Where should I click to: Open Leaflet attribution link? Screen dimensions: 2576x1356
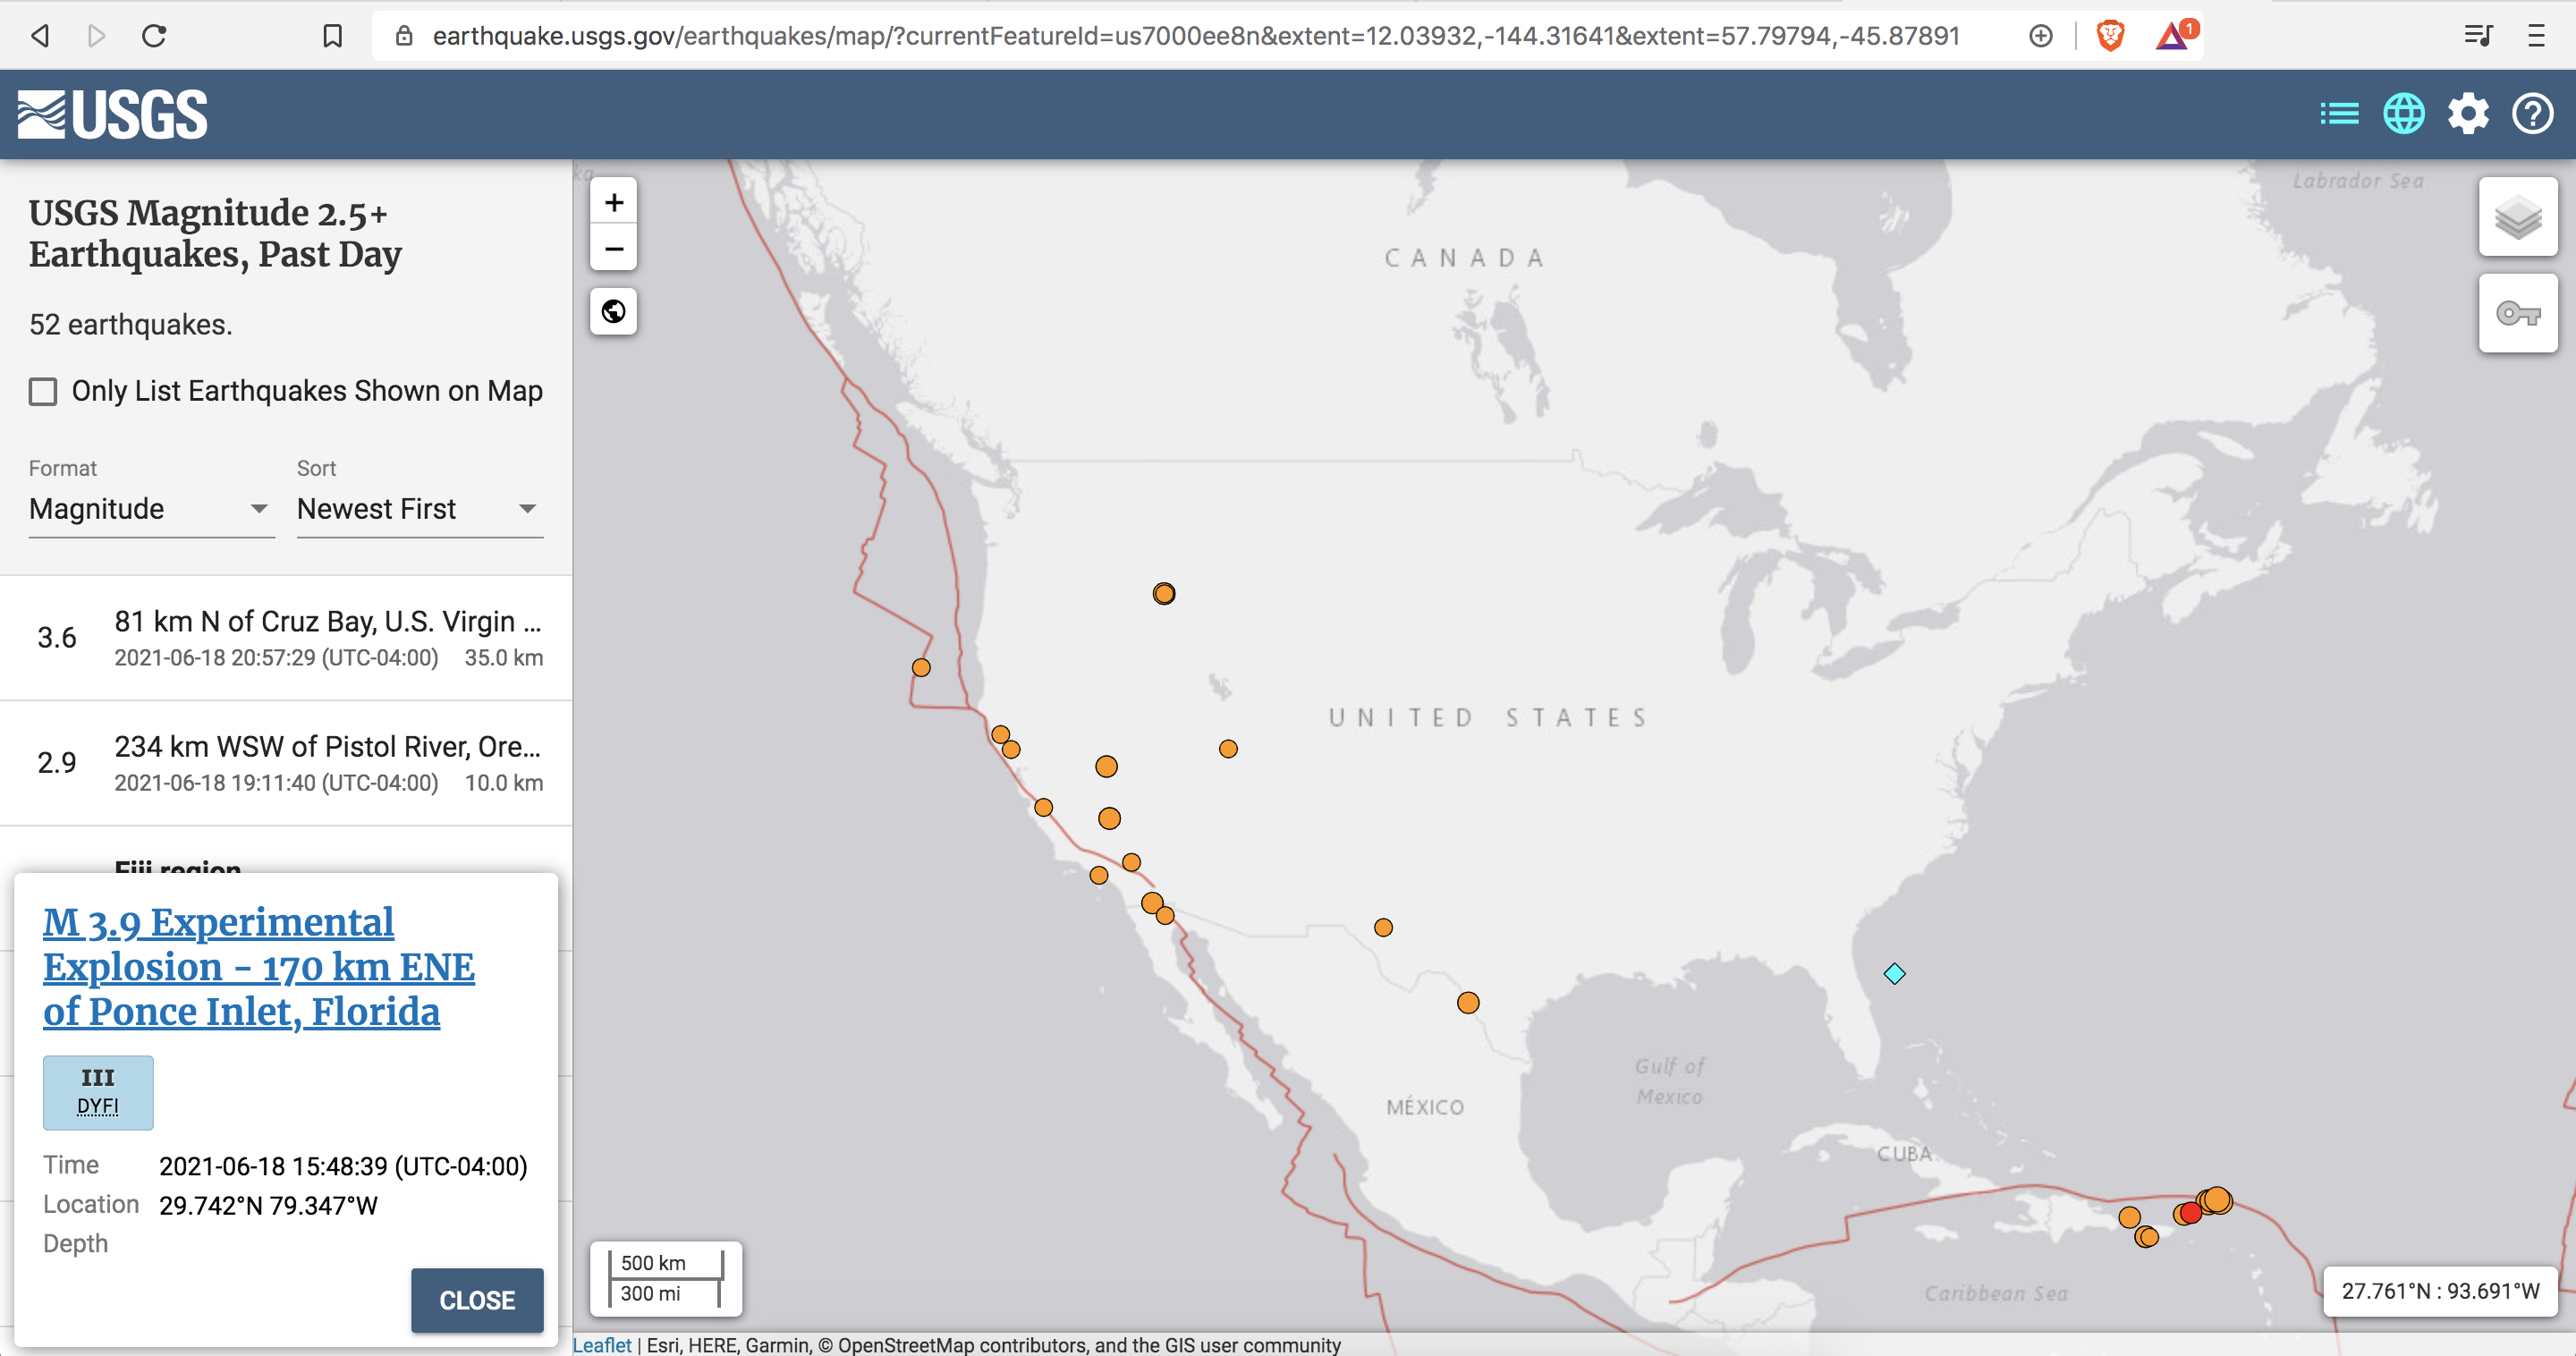pyautogui.click(x=602, y=1345)
